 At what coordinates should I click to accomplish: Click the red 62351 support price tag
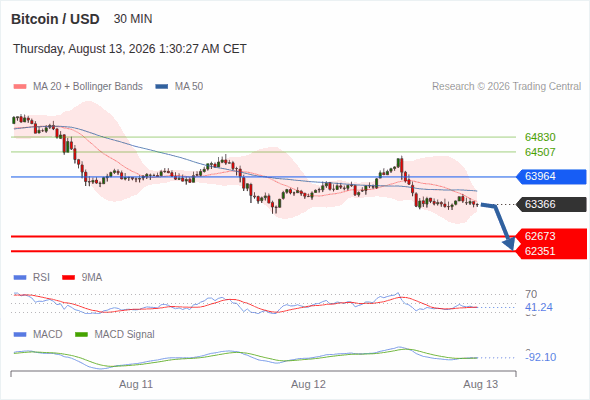pos(552,251)
